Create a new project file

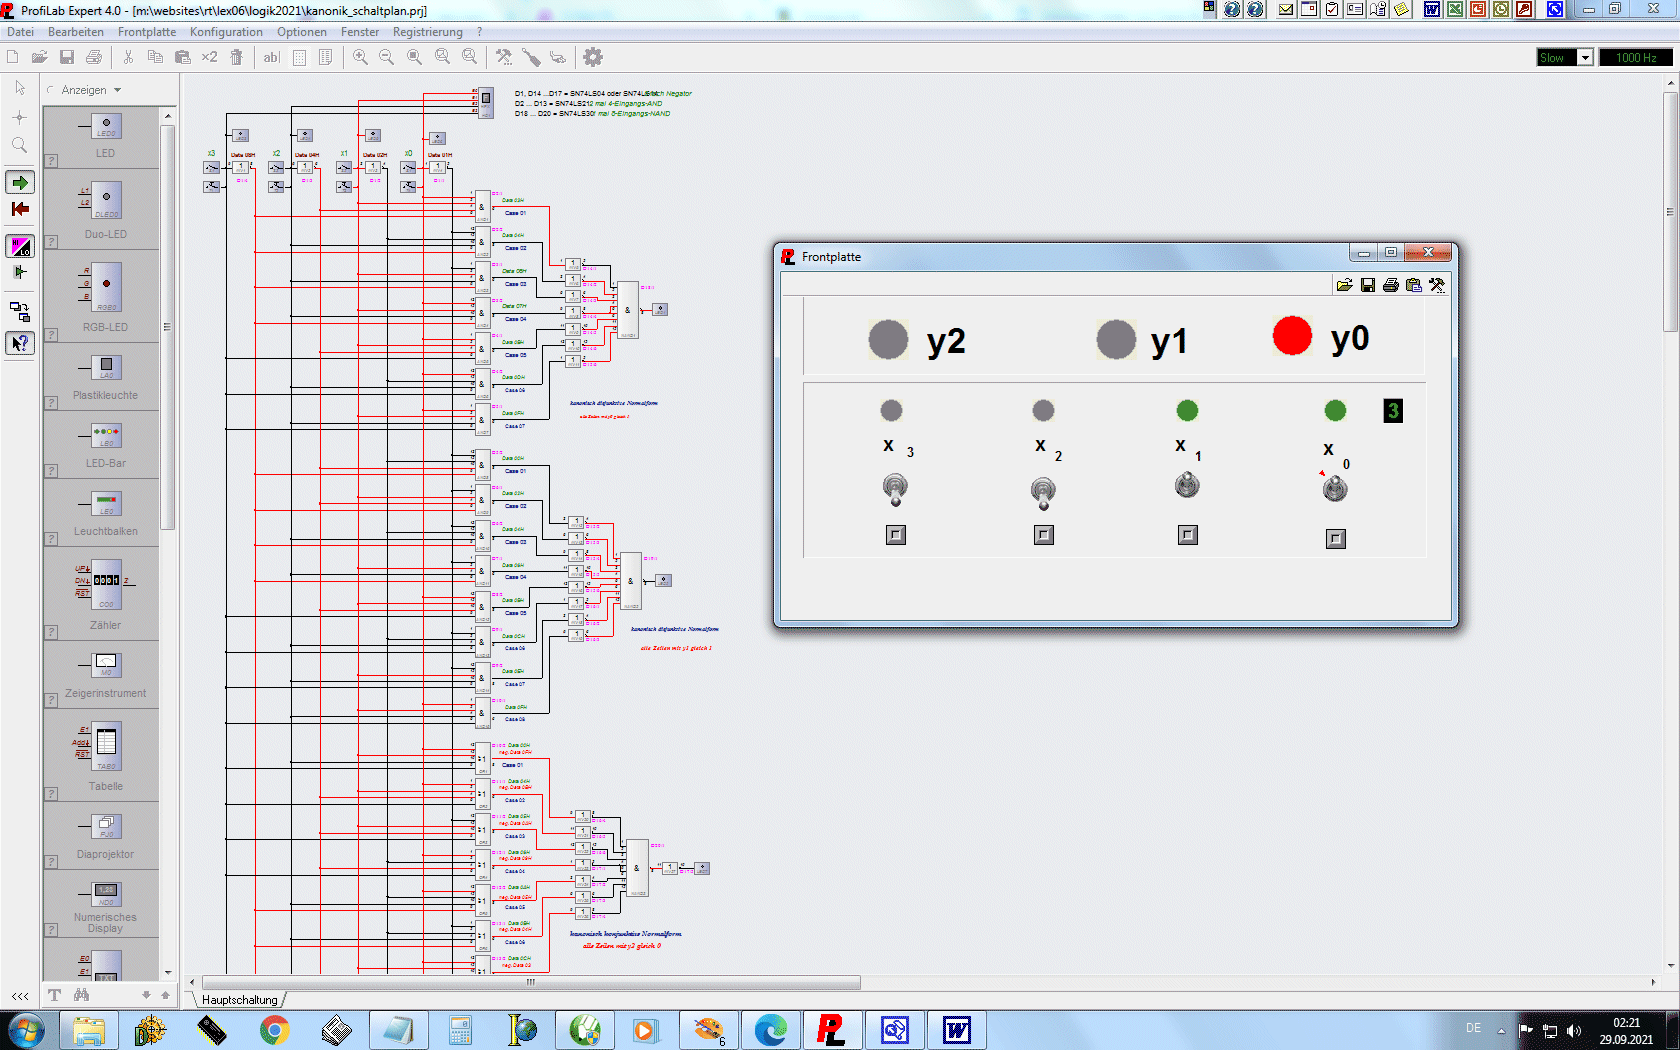point(15,57)
